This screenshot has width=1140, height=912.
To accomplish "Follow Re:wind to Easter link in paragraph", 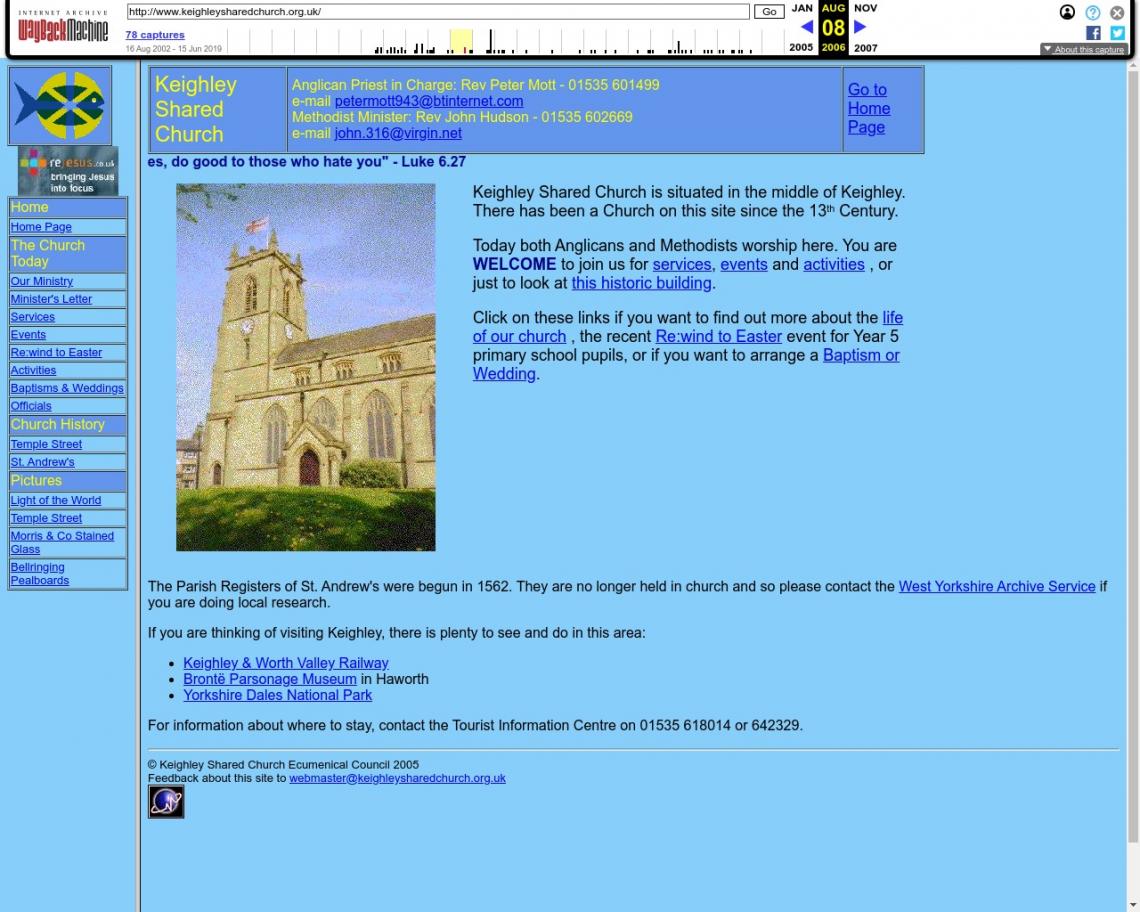I will tap(718, 337).
